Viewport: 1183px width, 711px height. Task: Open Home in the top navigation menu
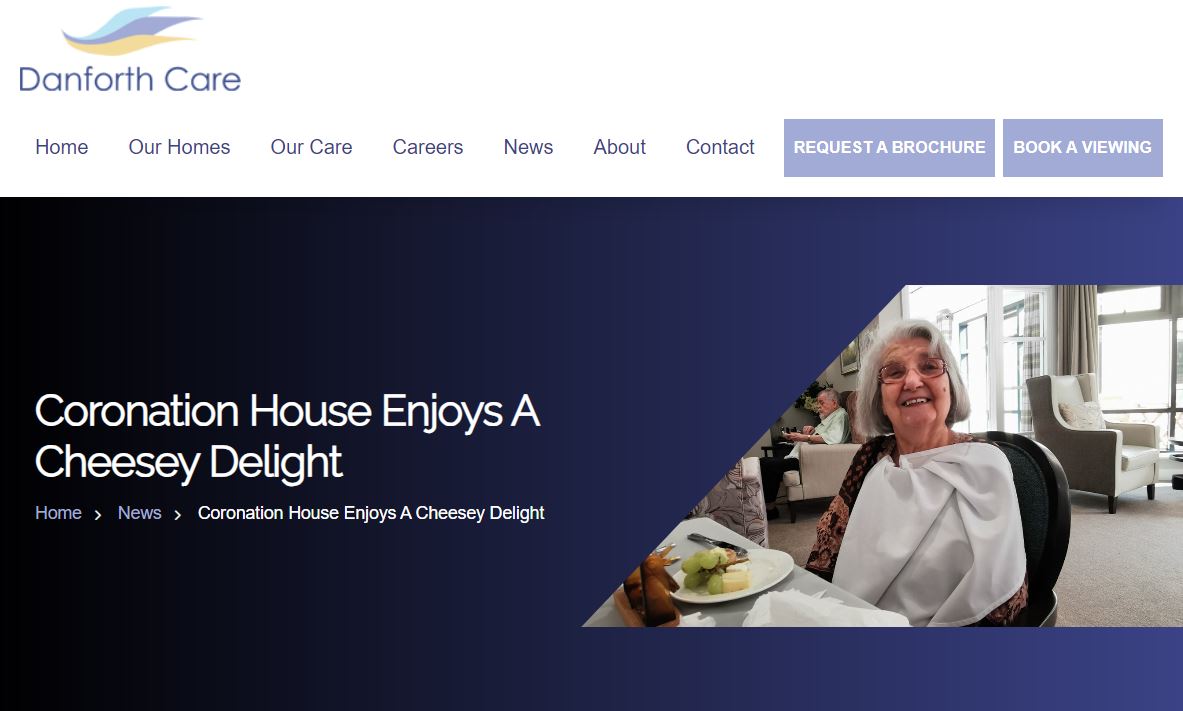click(62, 147)
